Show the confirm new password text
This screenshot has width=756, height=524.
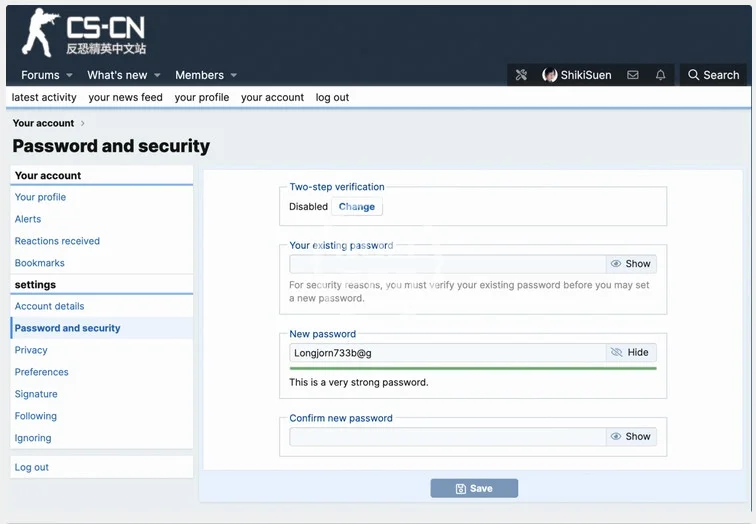click(631, 436)
